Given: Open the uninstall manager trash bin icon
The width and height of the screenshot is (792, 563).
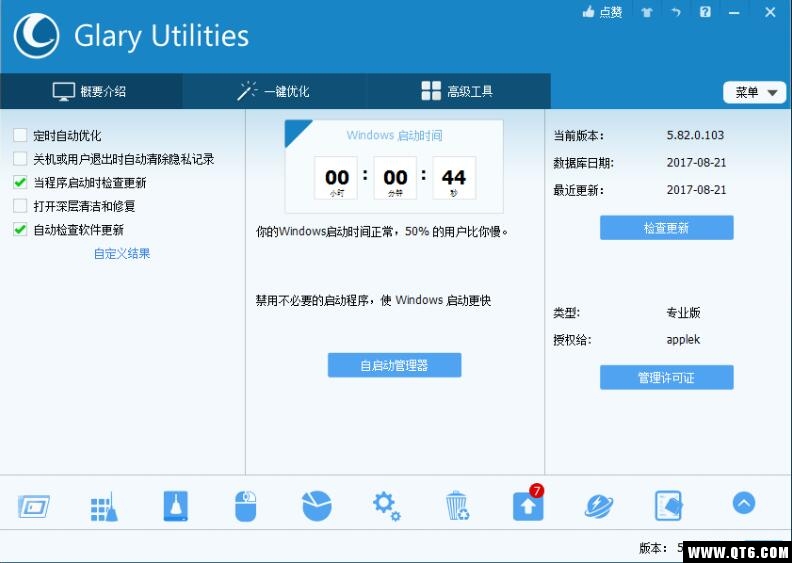Looking at the screenshot, I should 457,505.
